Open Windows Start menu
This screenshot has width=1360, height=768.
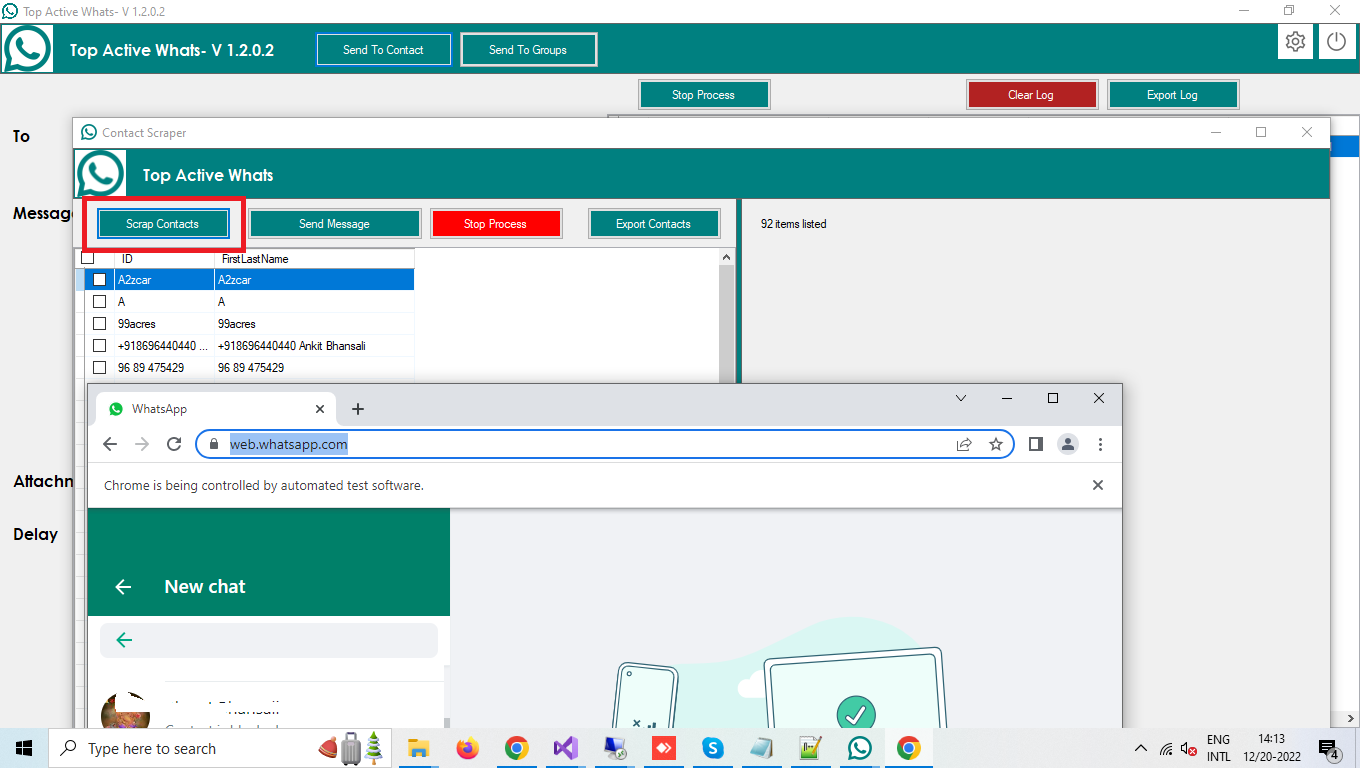[x=24, y=748]
